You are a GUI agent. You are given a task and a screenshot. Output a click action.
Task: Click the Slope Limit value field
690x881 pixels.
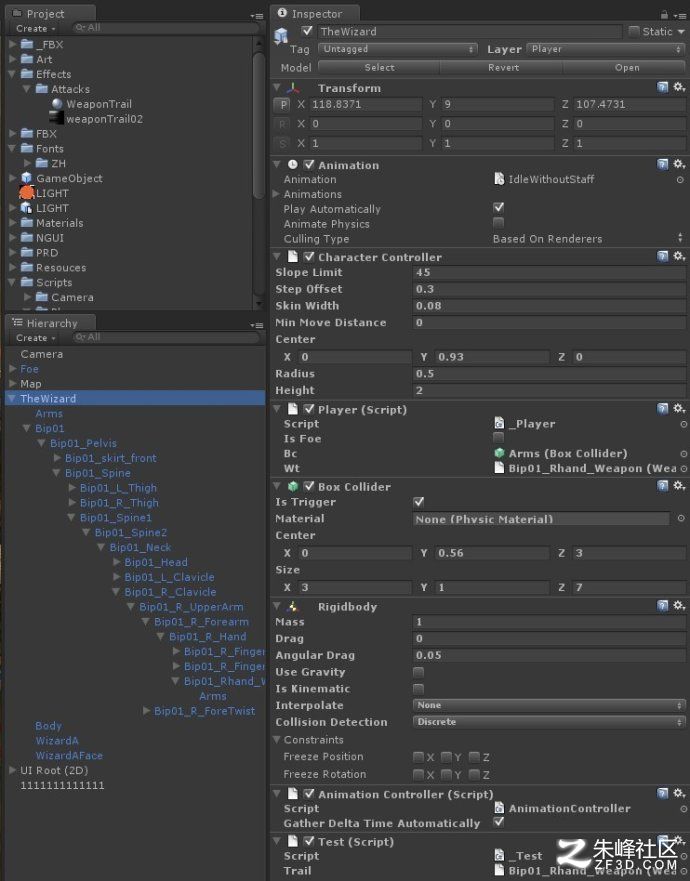549,273
